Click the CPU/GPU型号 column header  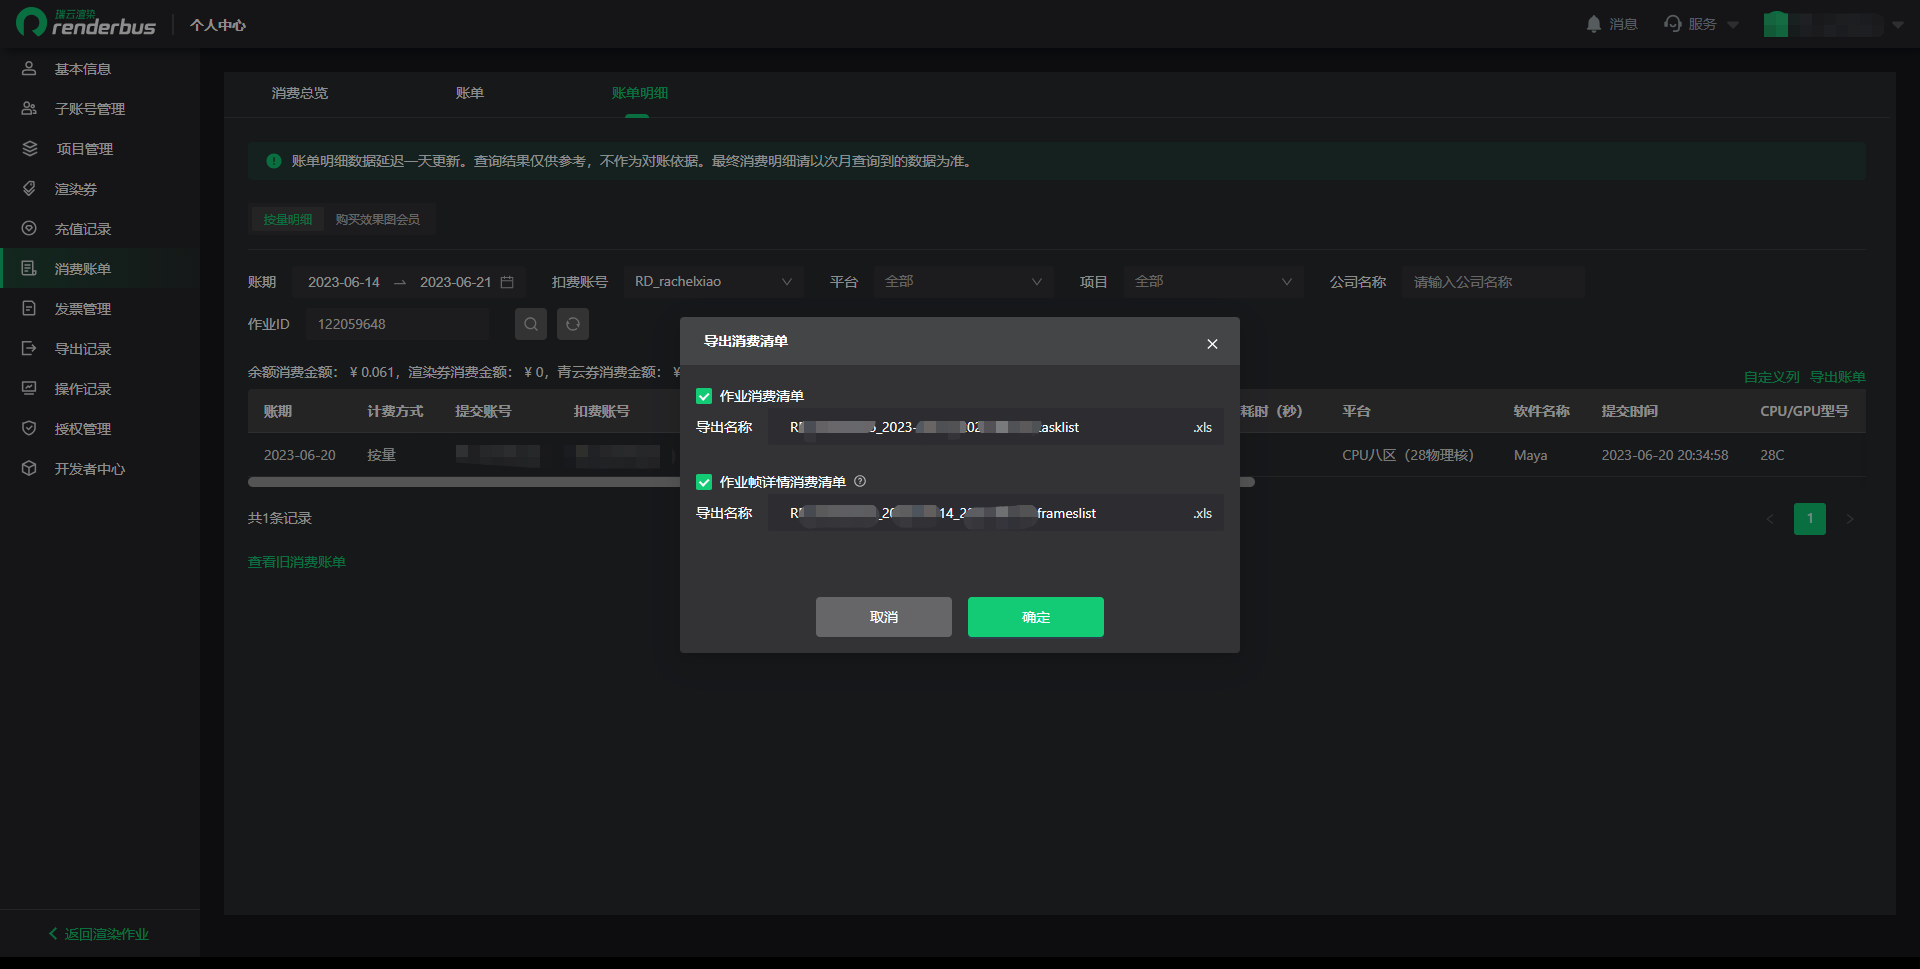(1804, 411)
